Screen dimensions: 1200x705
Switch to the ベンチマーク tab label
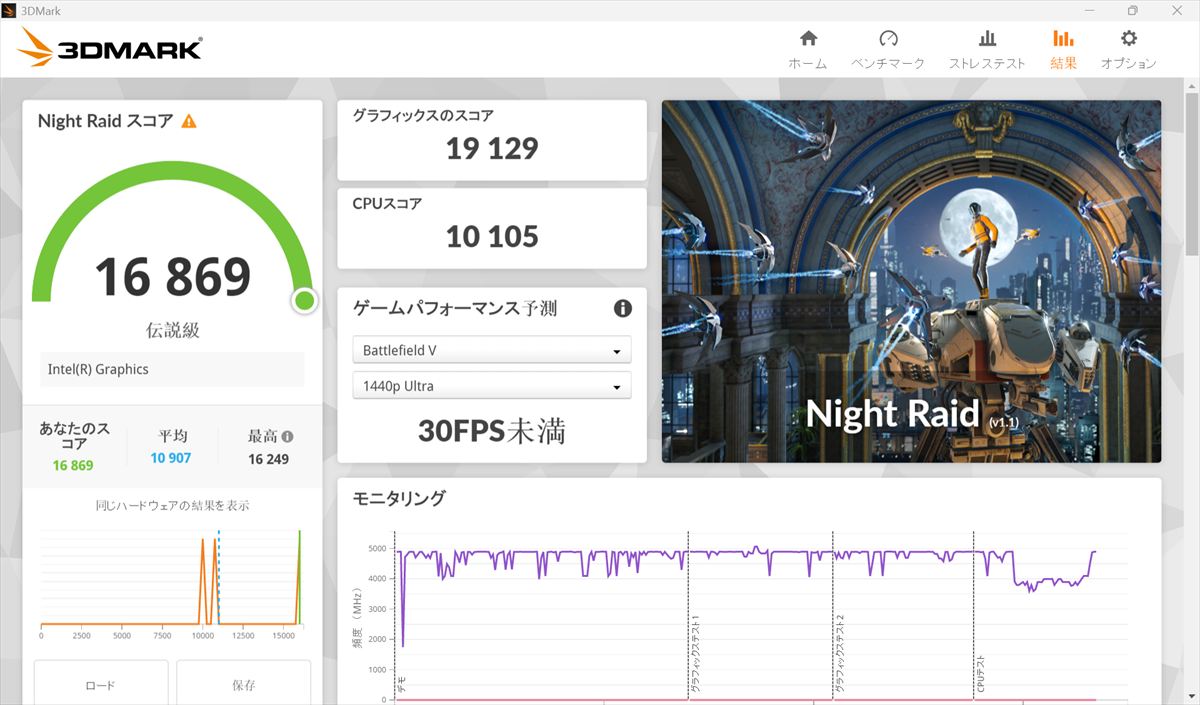click(888, 63)
